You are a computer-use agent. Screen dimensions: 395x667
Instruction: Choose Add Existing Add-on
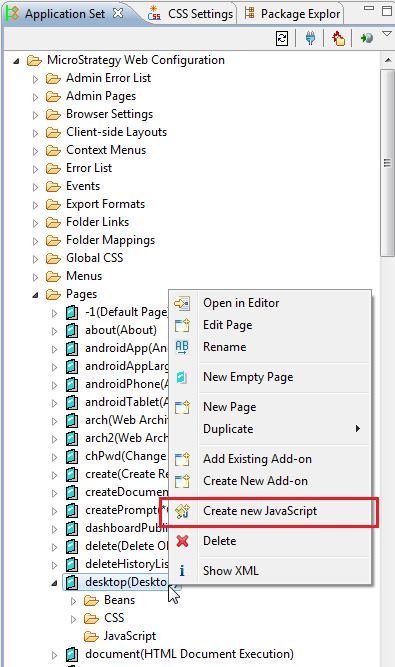click(x=270, y=459)
